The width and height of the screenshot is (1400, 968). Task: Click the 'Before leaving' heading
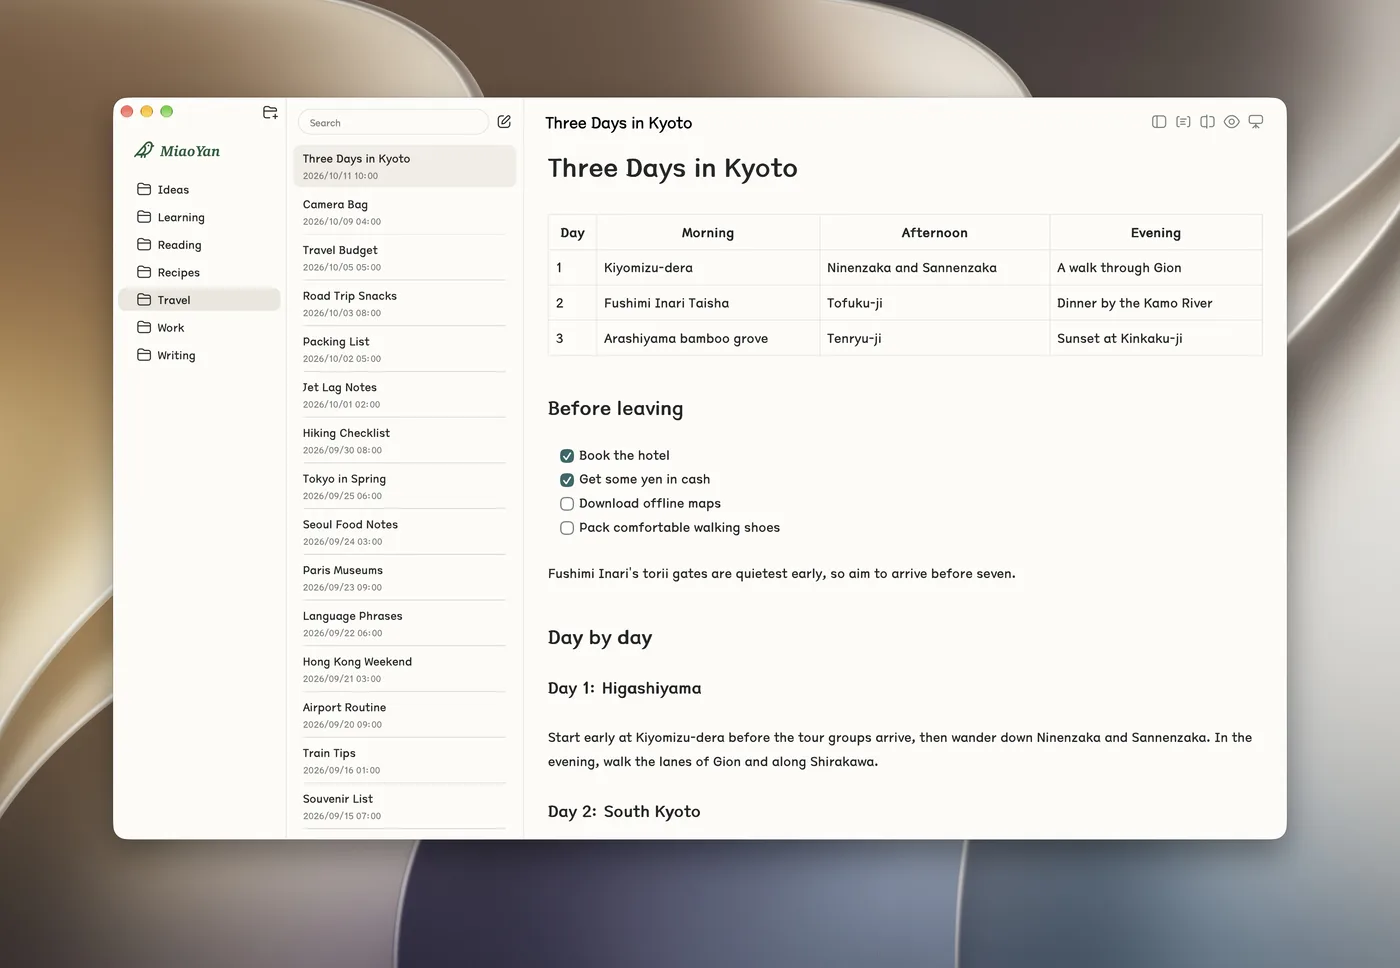pyautogui.click(x=615, y=409)
